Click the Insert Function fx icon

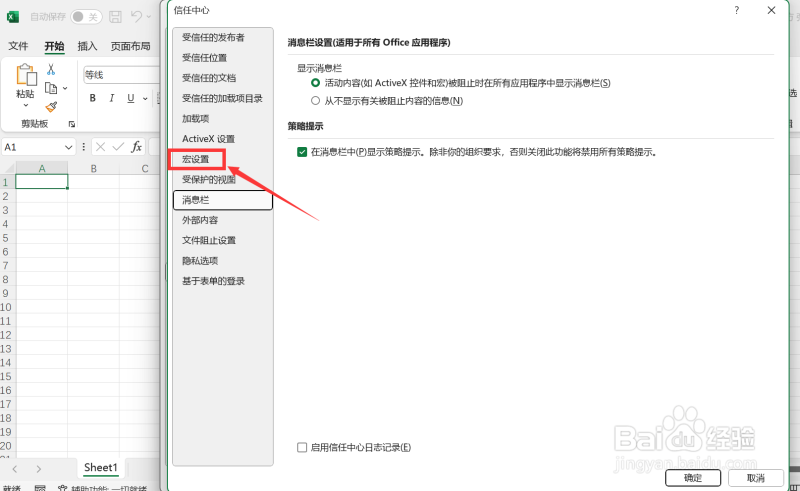[136, 147]
